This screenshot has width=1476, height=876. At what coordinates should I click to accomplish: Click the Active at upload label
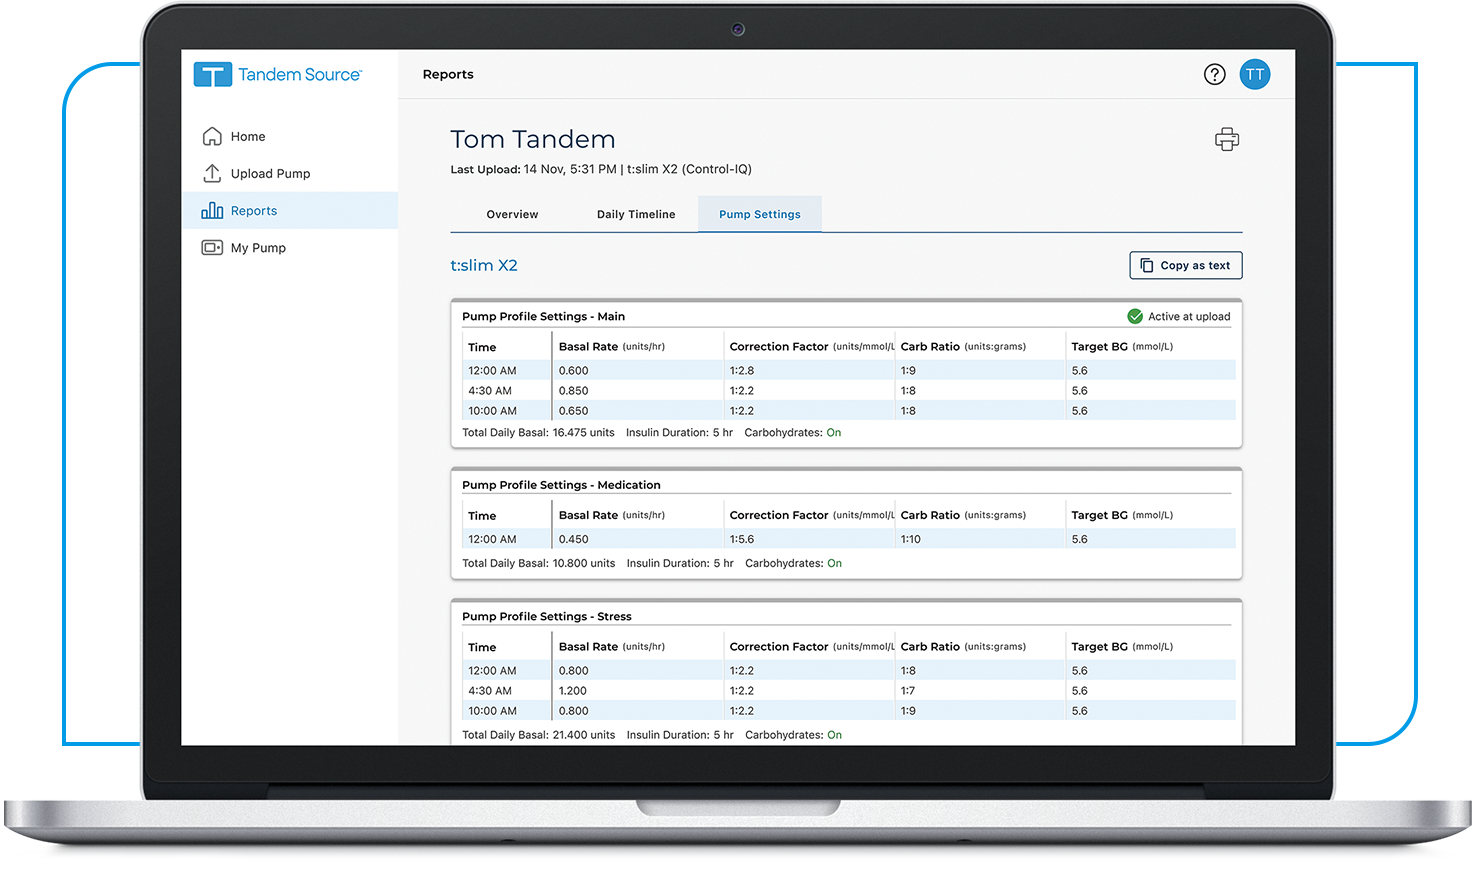(1189, 316)
